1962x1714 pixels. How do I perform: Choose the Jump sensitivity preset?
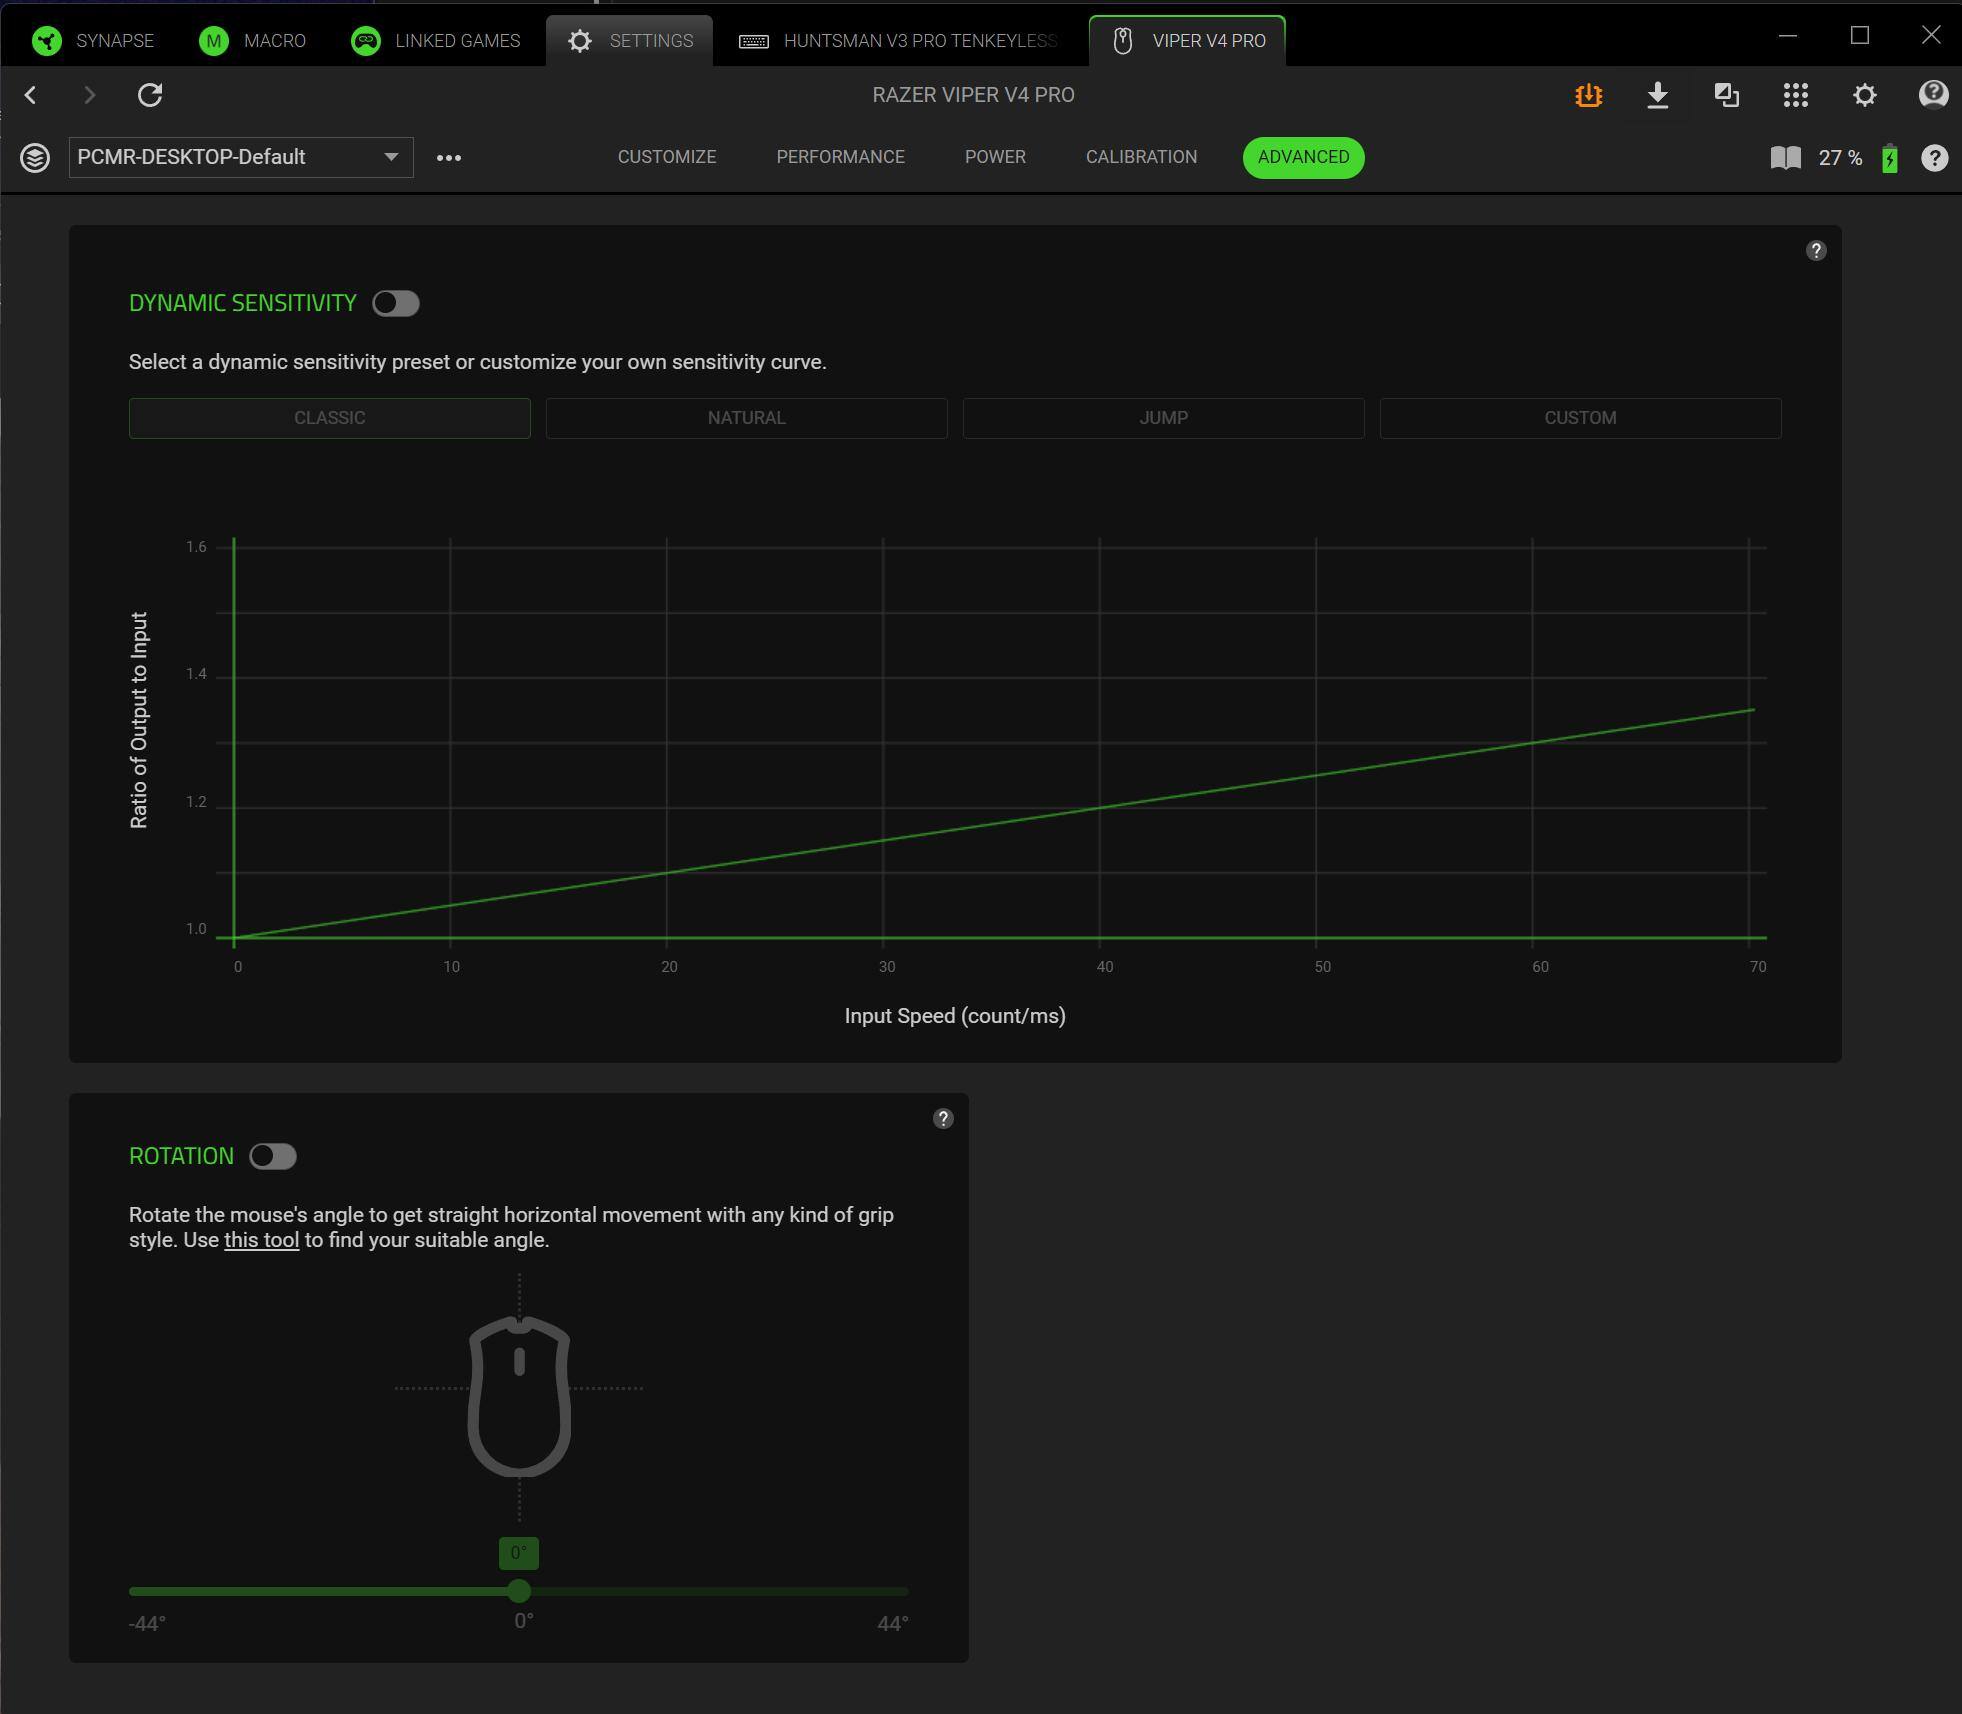1164,418
